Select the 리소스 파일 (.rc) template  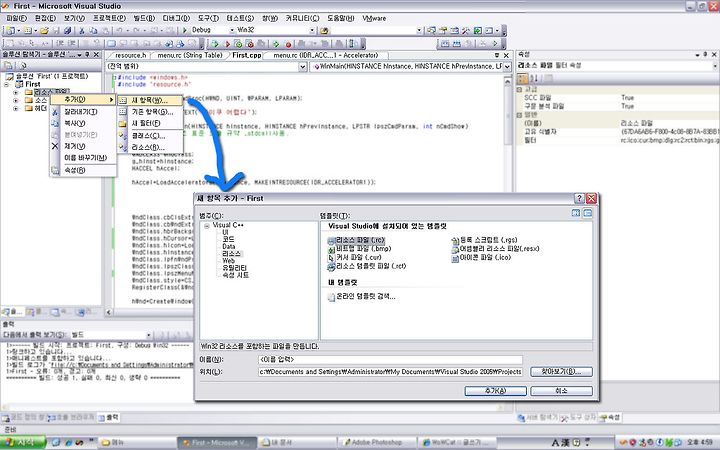click(x=356, y=240)
